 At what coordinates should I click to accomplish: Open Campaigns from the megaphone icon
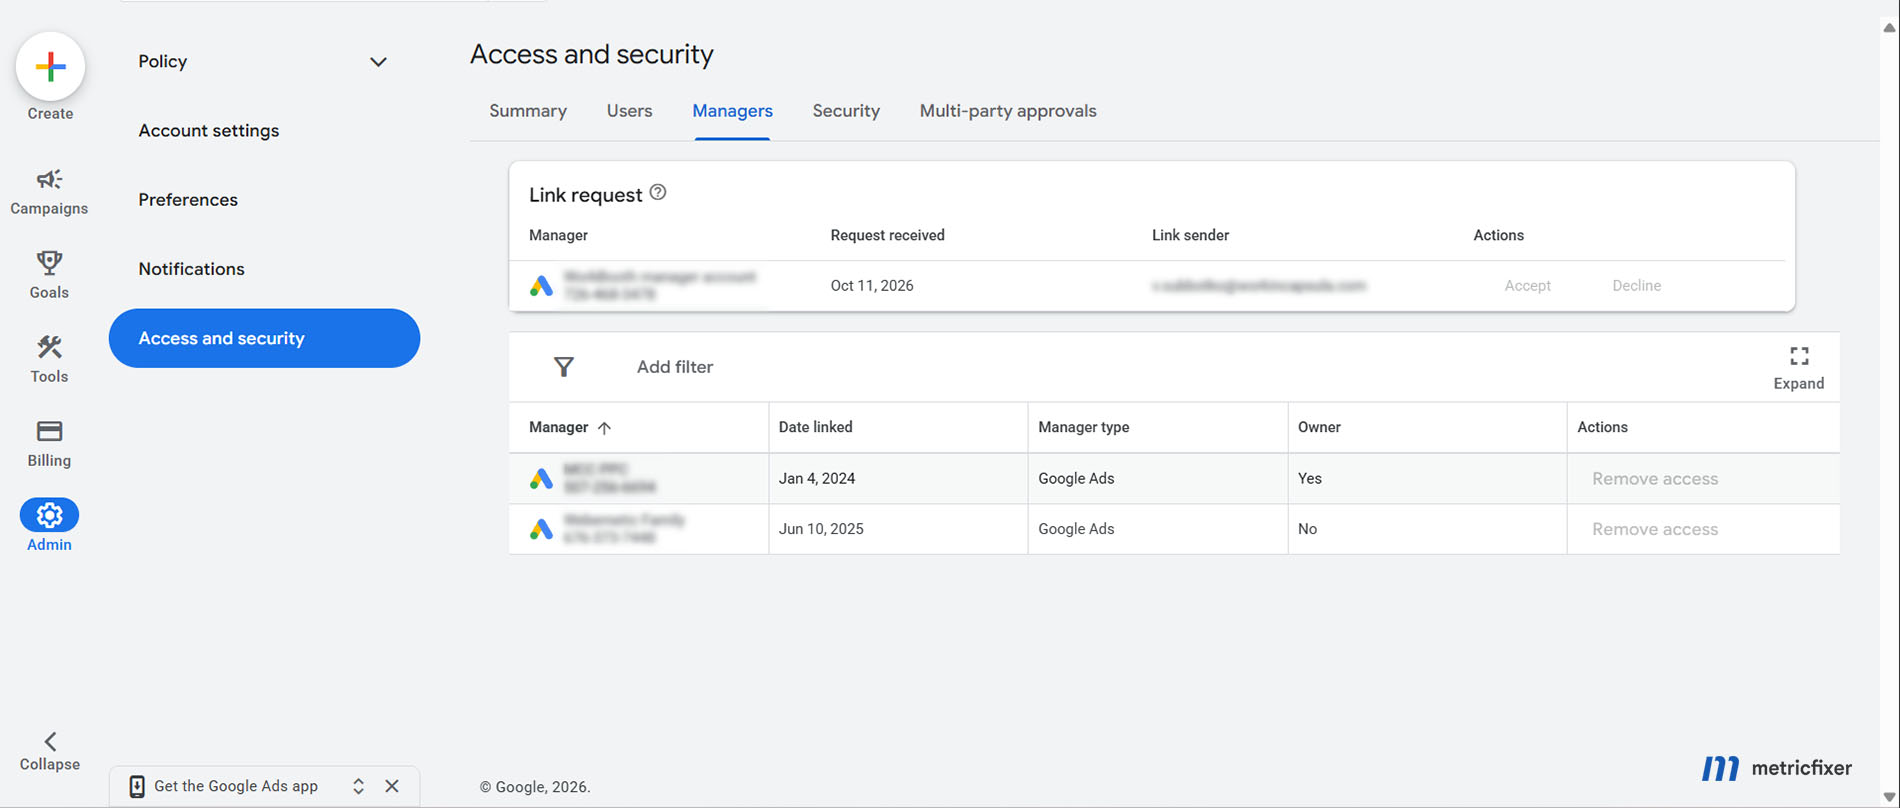(49, 179)
